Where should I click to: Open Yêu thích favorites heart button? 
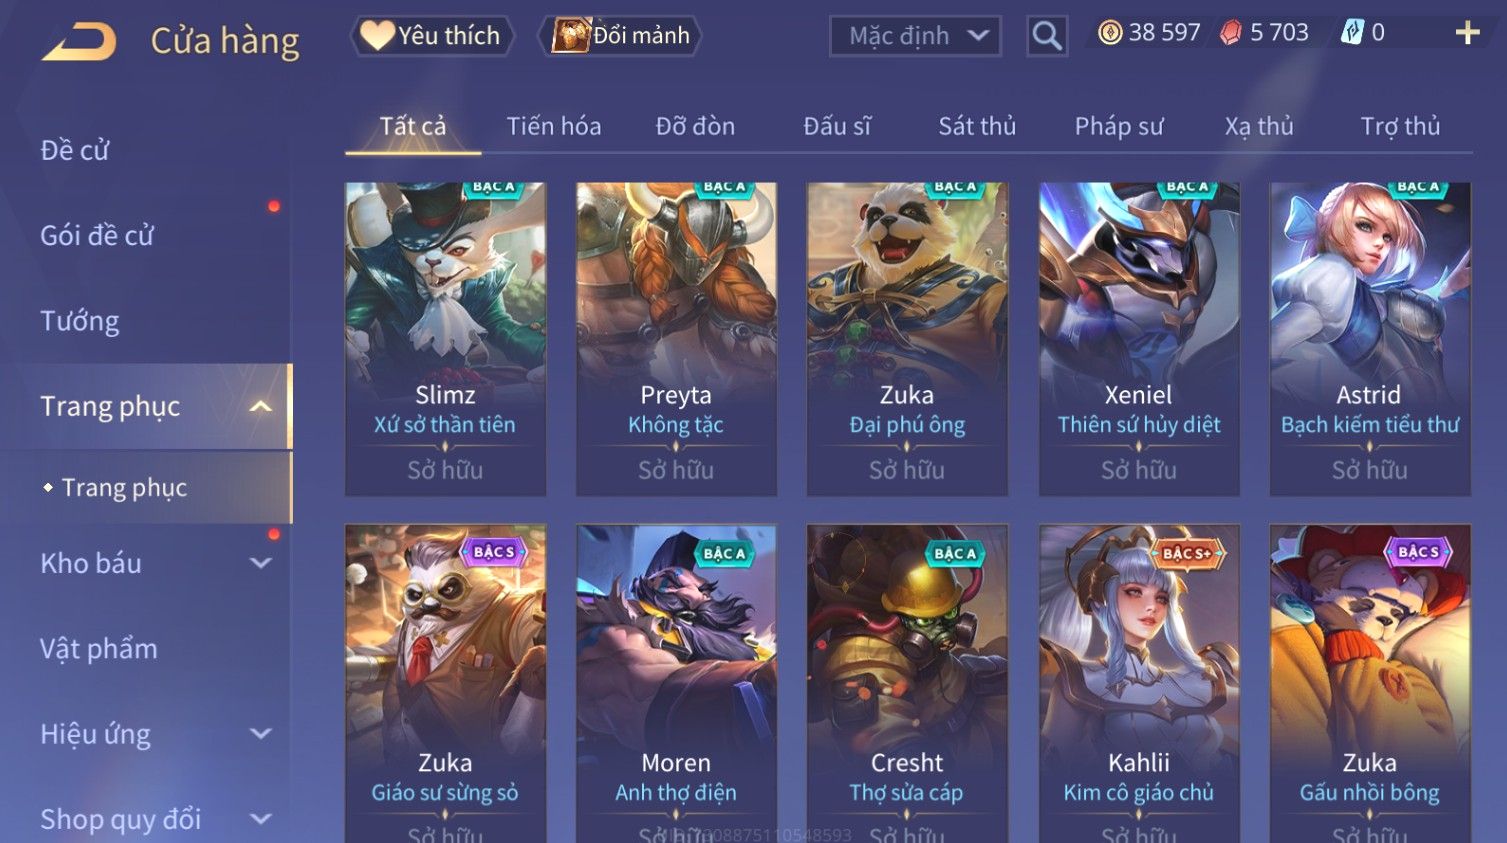click(x=431, y=35)
